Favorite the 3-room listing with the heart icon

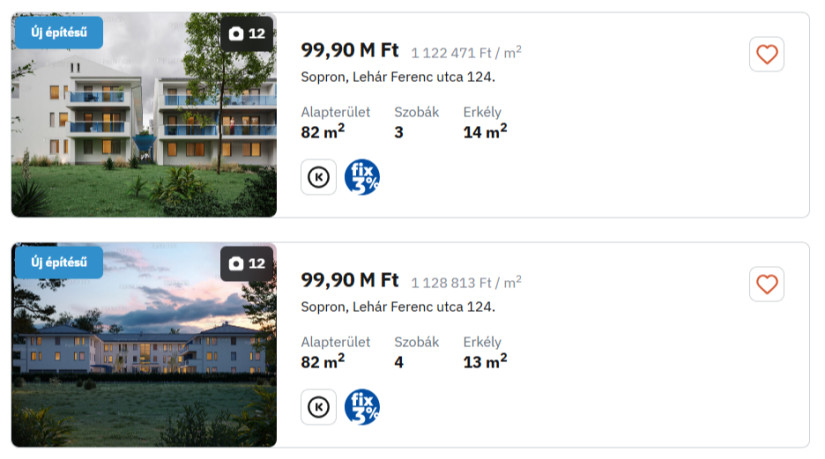point(766,54)
